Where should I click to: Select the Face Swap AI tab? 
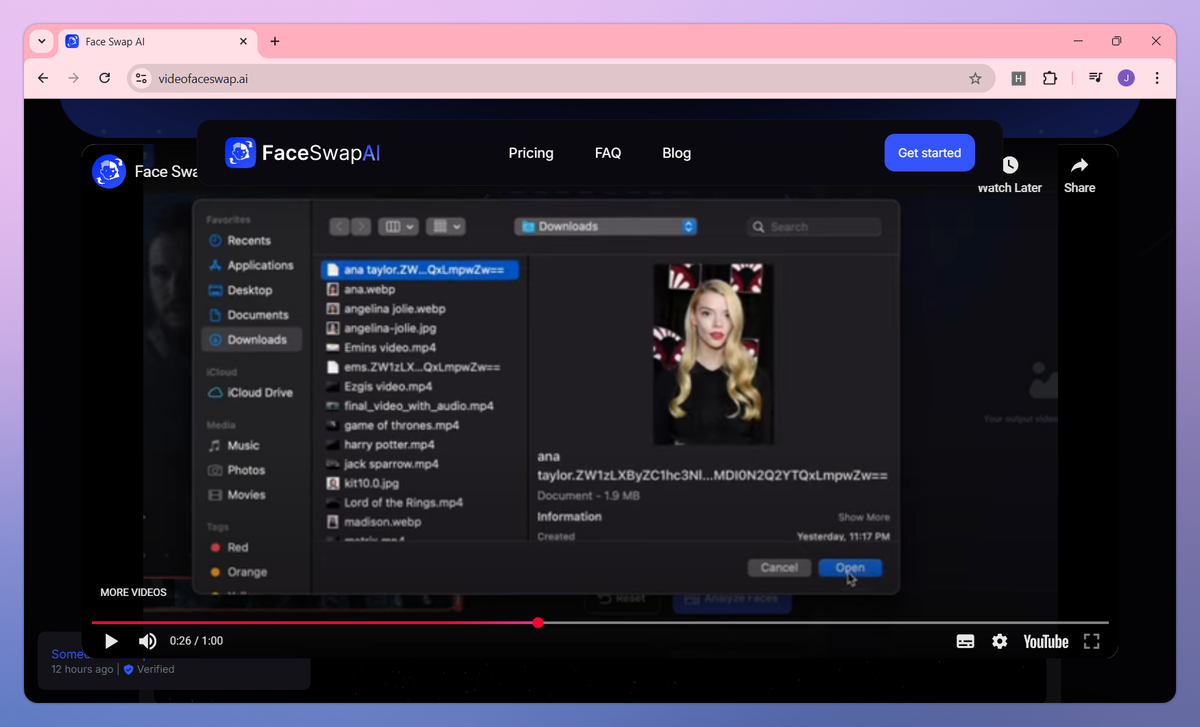(158, 42)
